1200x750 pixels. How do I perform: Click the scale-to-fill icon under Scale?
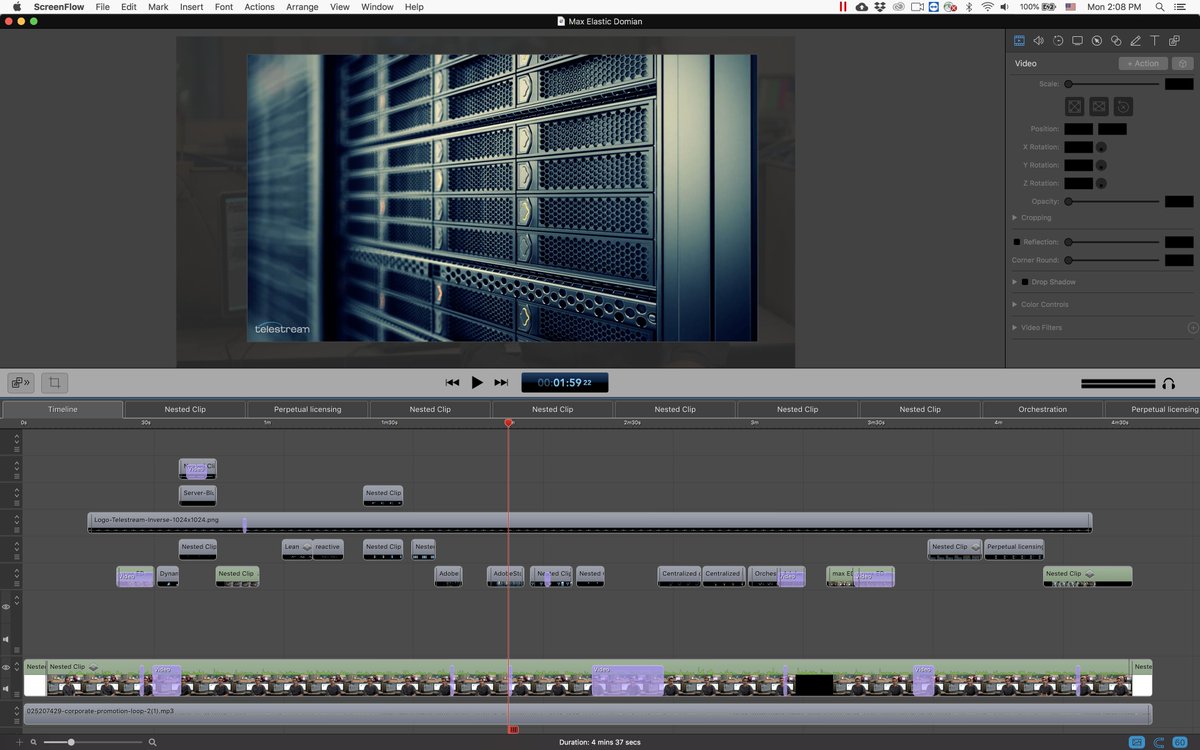[x=1098, y=106]
